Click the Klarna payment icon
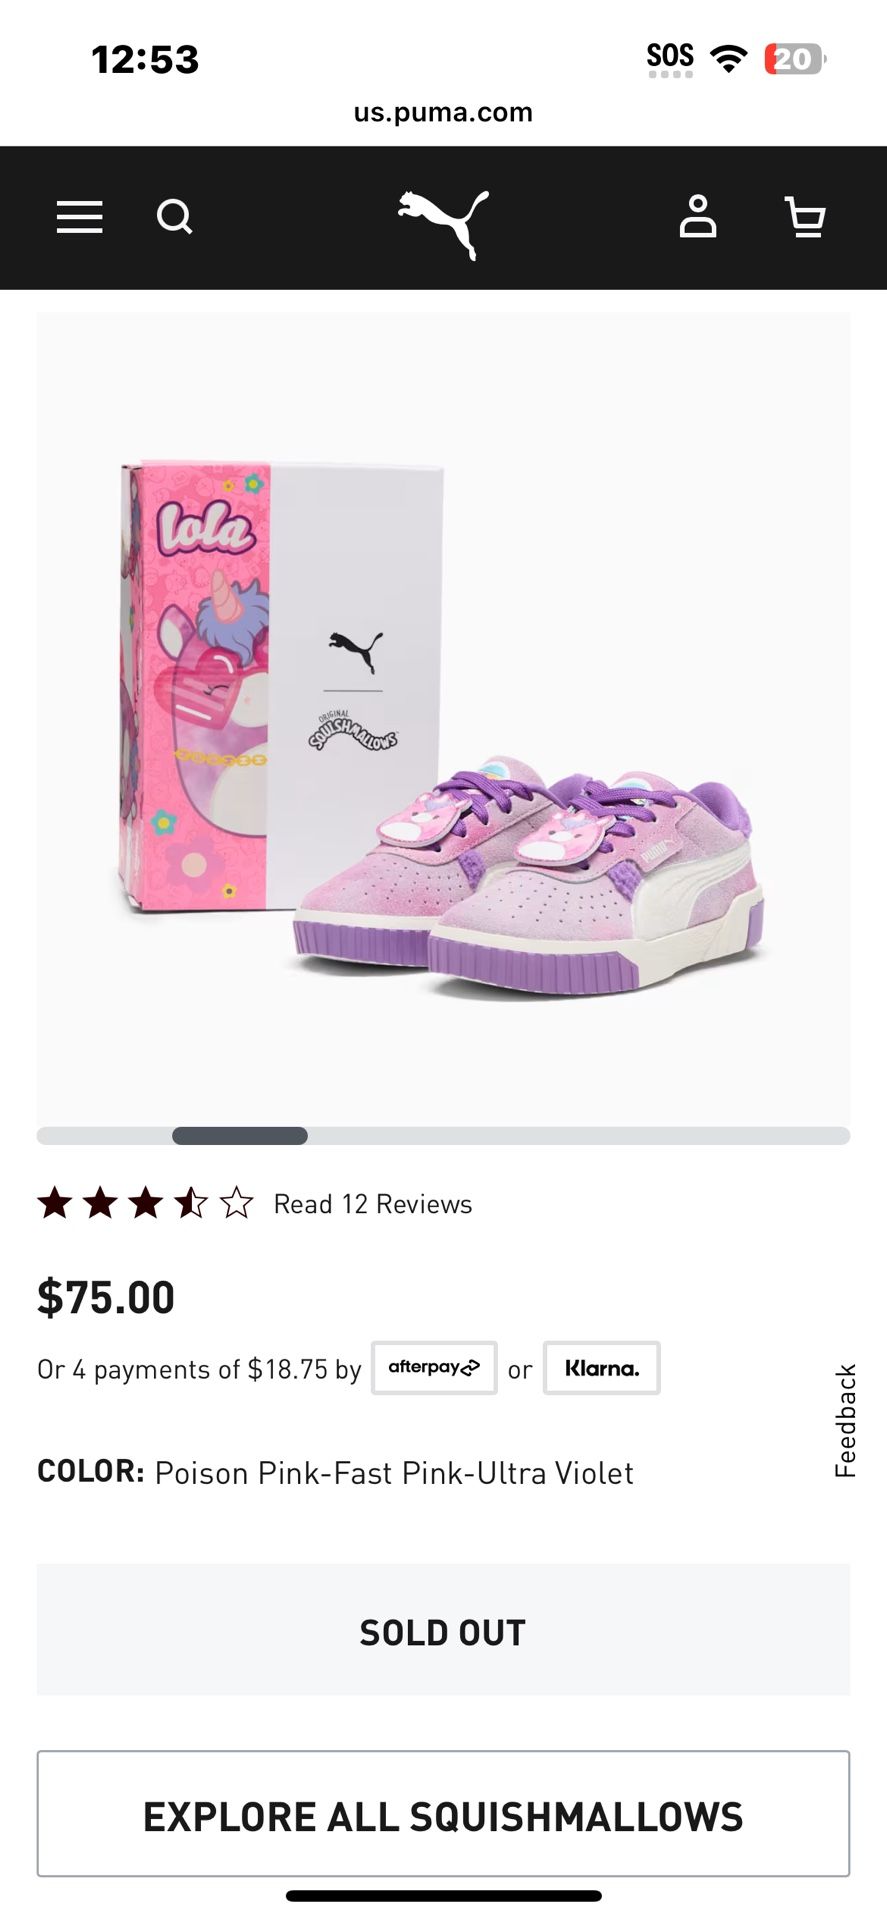 click(601, 1368)
